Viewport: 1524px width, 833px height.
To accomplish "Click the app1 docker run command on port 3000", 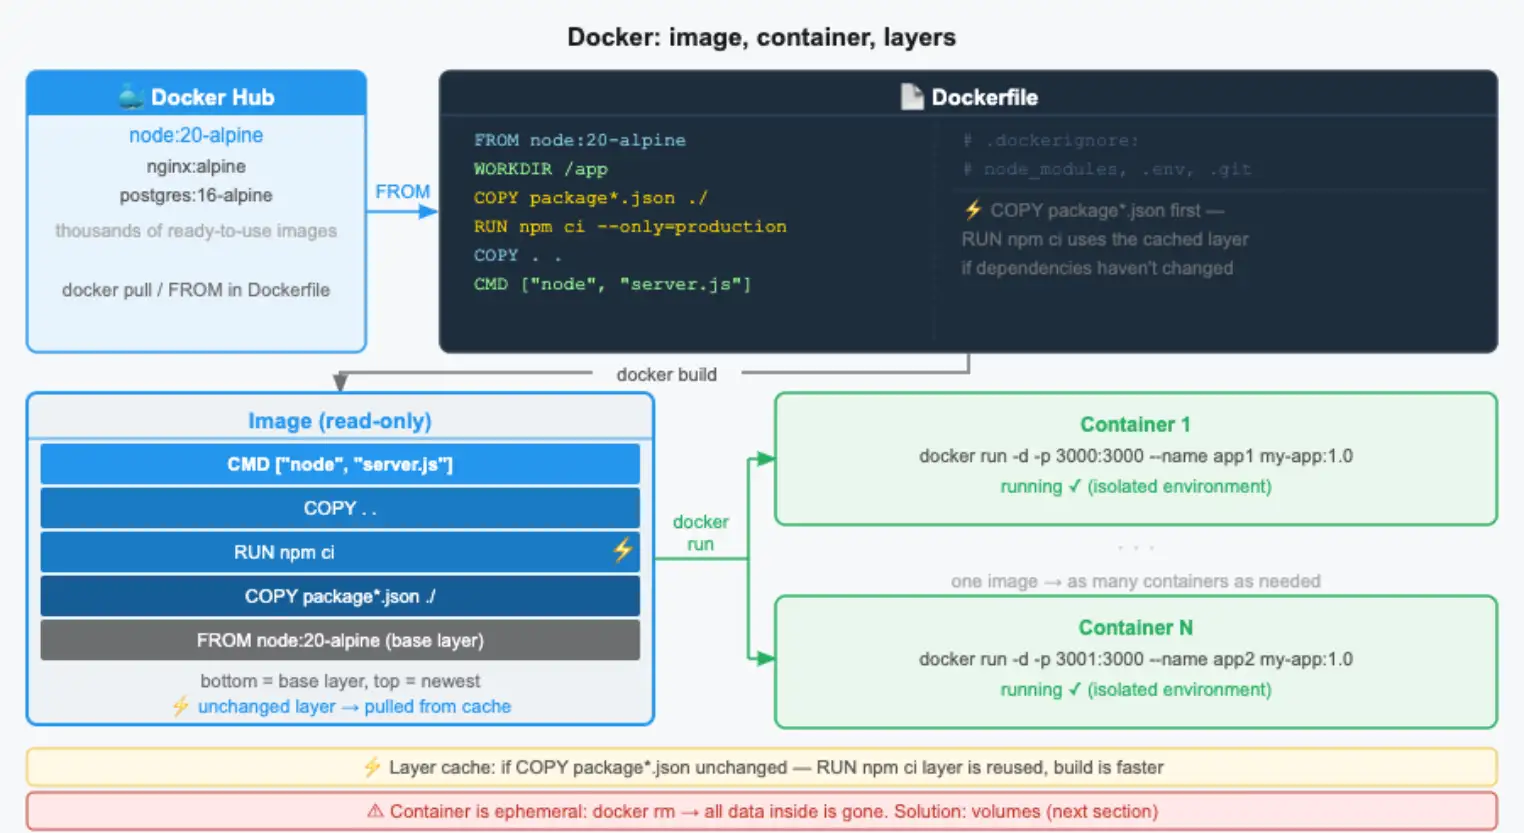I will pos(1136,456).
